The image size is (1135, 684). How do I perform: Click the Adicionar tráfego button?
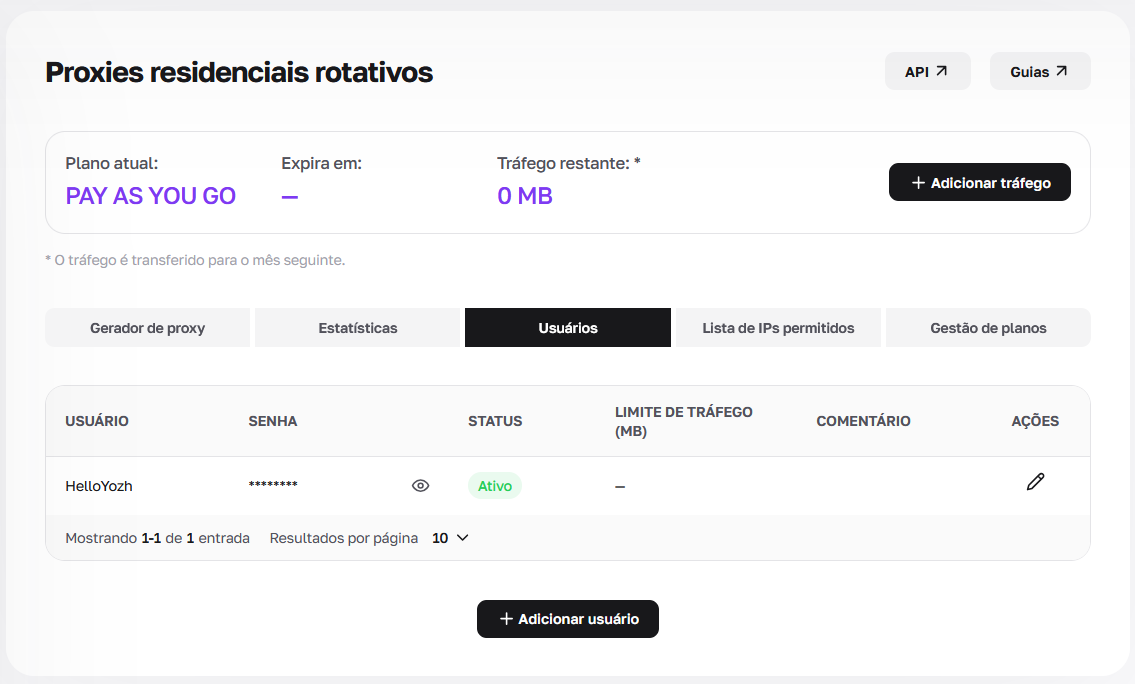[x=979, y=182]
